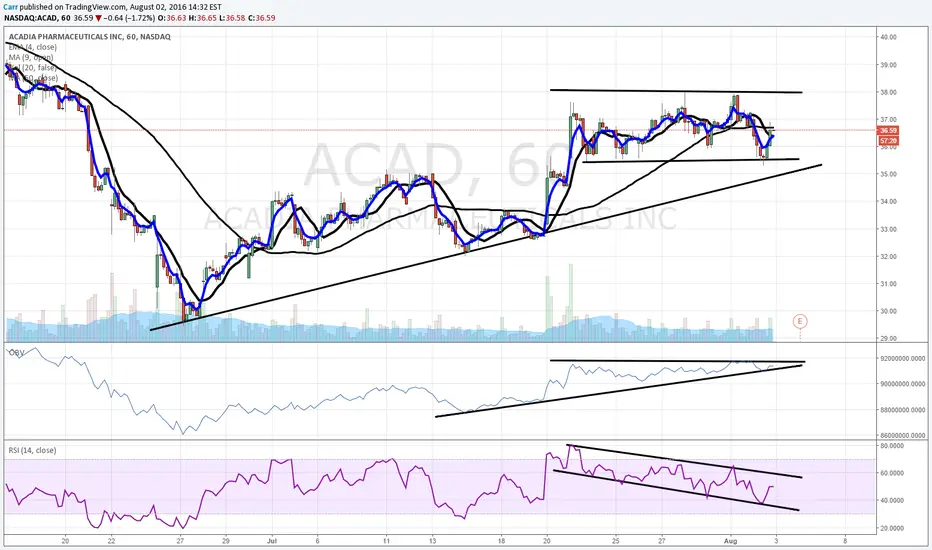Click the 92000000.0000 OBV axis value
Screen dimensions: 932x550
[x=902, y=359]
